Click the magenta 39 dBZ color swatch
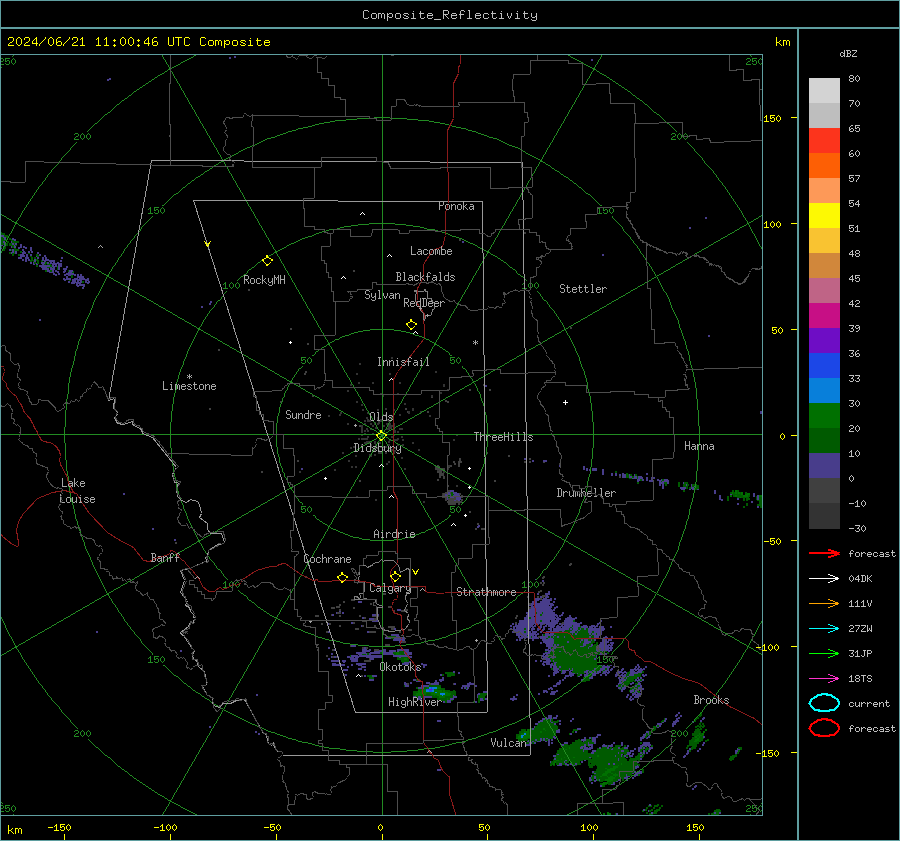The height and width of the screenshot is (841, 900). tap(824, 316)
